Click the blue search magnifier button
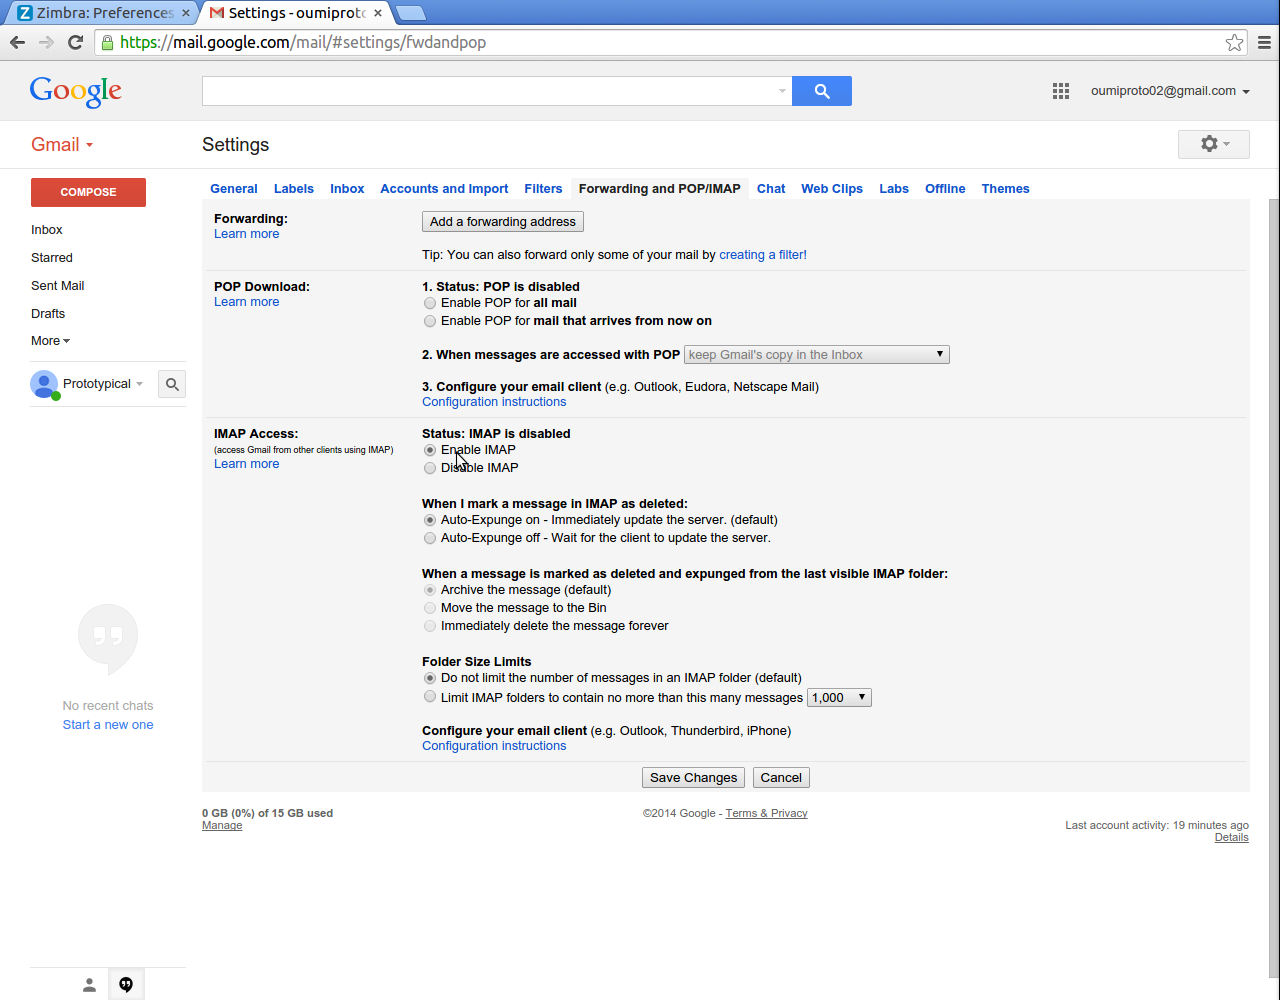 pos(822,91)
